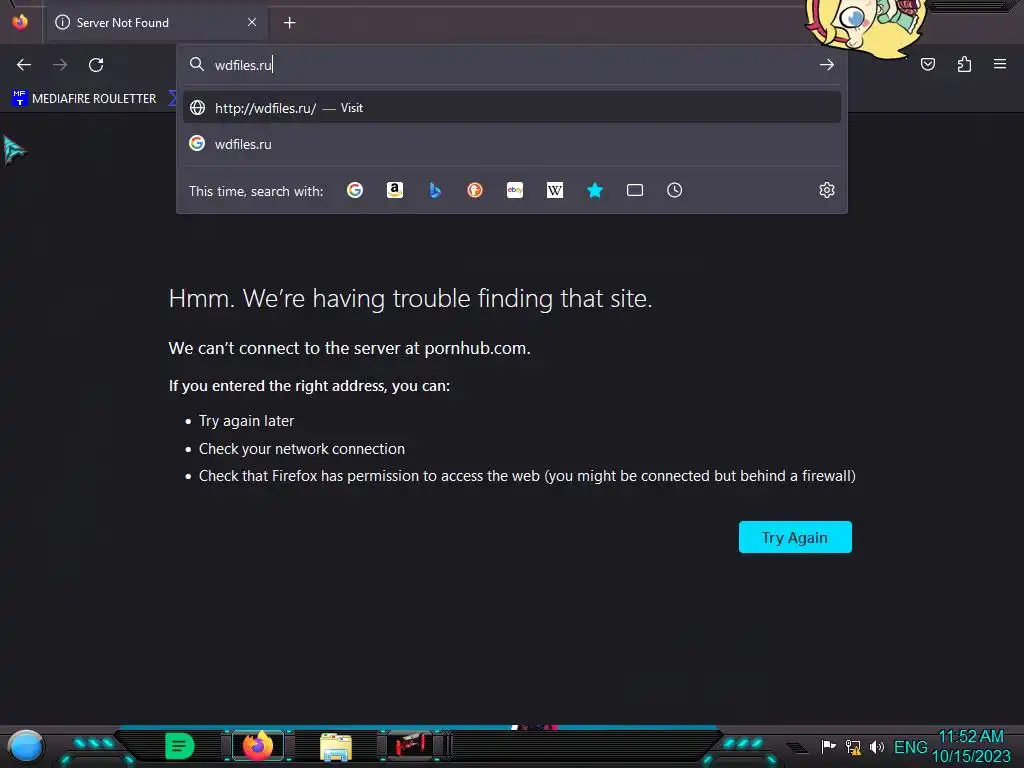Click the forward navigation arrow

60,65
